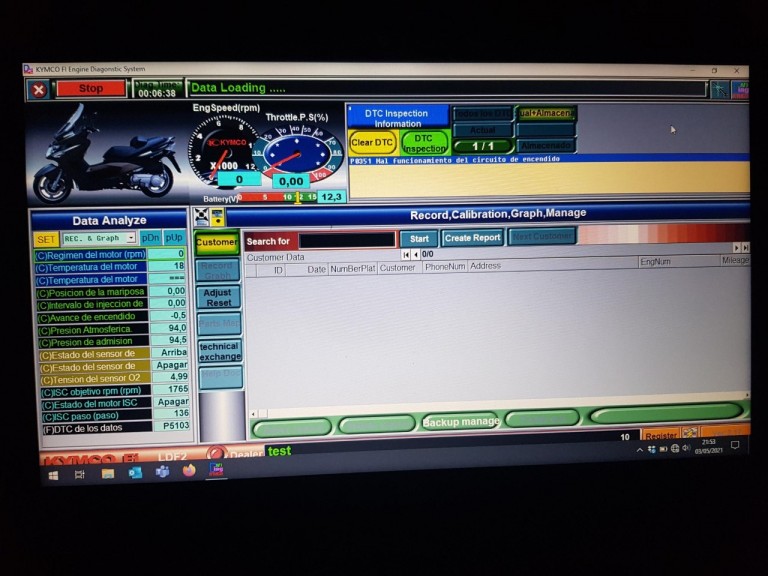Click the yellow device icon above Customer
768x576 pixels.
pos(217,215)
